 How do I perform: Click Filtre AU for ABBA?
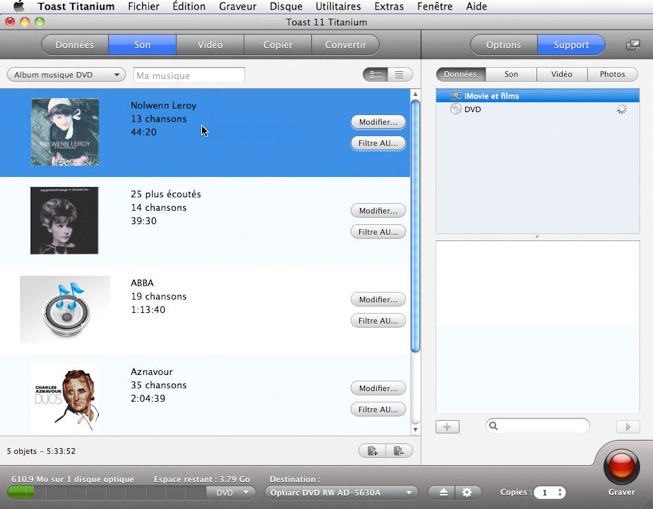click(378, 321)
